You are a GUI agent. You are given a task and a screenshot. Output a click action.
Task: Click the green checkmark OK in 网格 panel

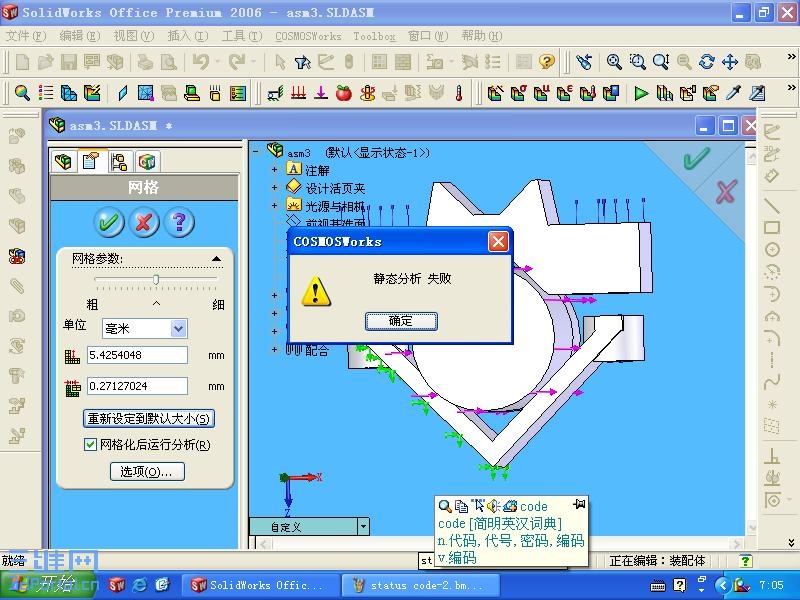coord(109,223)
